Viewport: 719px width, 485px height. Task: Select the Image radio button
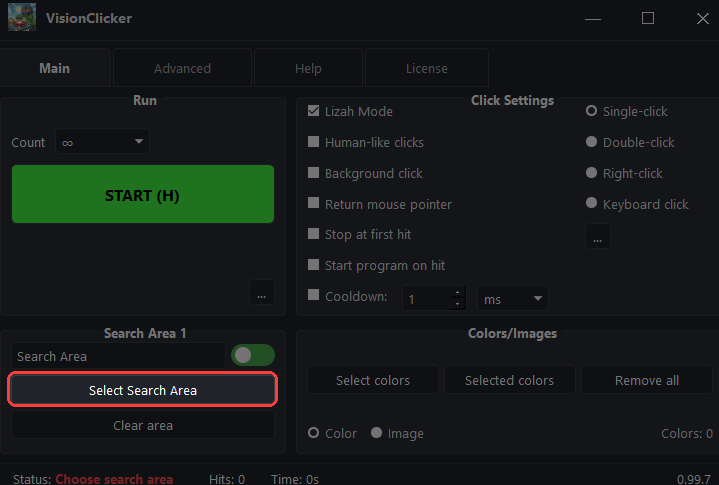click(x=376, y=433)
